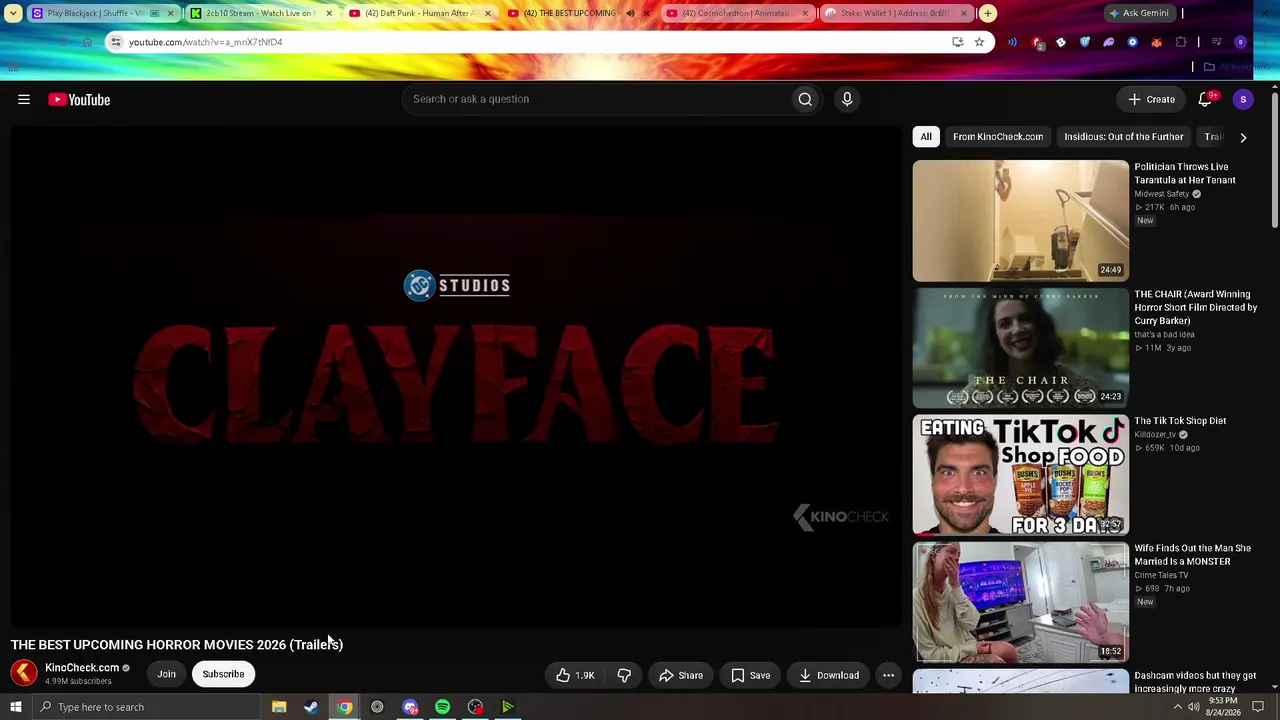This screenshot has width=1280, height=720.
Task: Click the search magnifier button
Action: pos(805,99)
